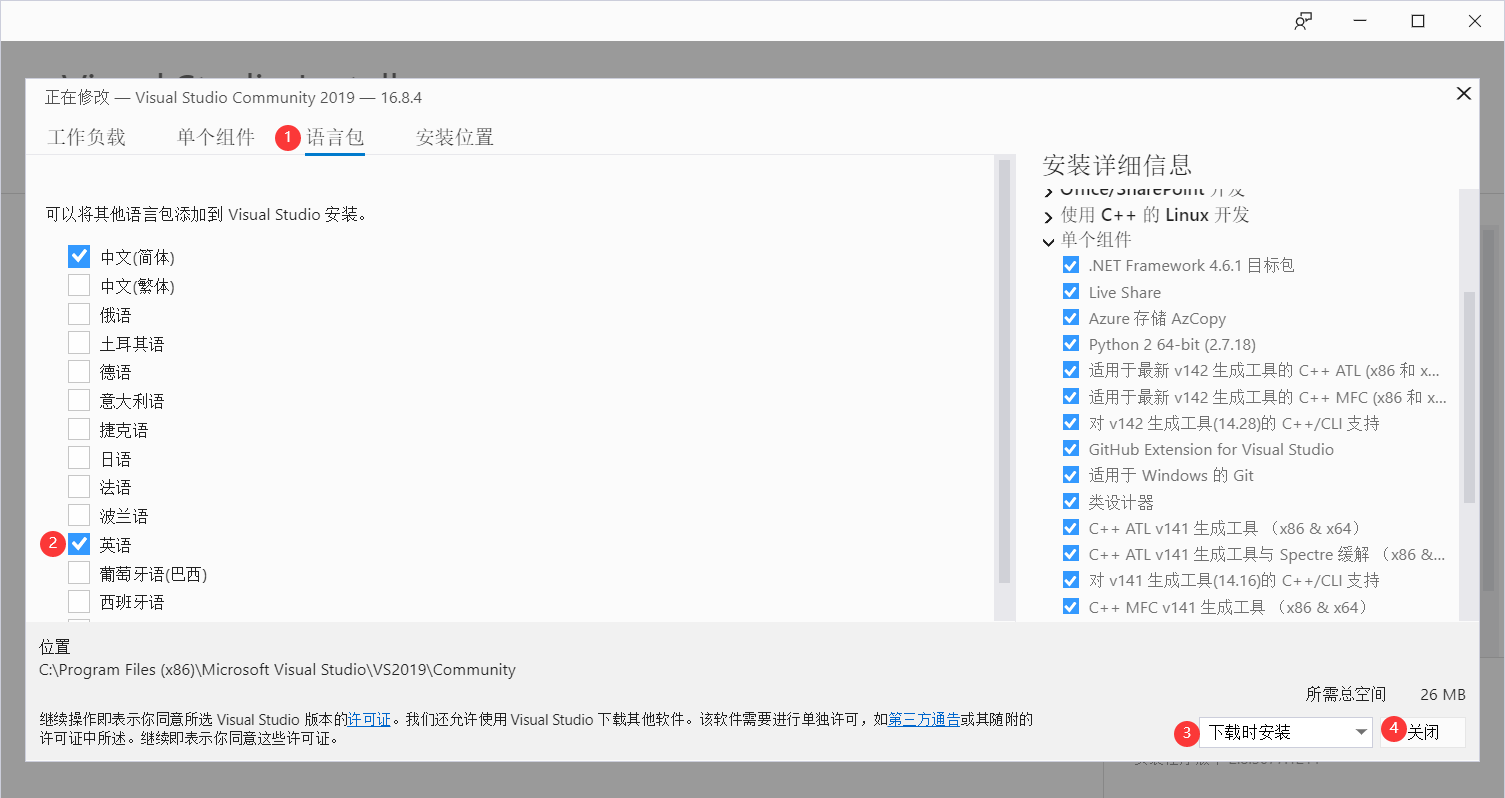Tick the 捷克语 checkbox
Viewport: 1505px width, 798px height.
tap(79, 430)
